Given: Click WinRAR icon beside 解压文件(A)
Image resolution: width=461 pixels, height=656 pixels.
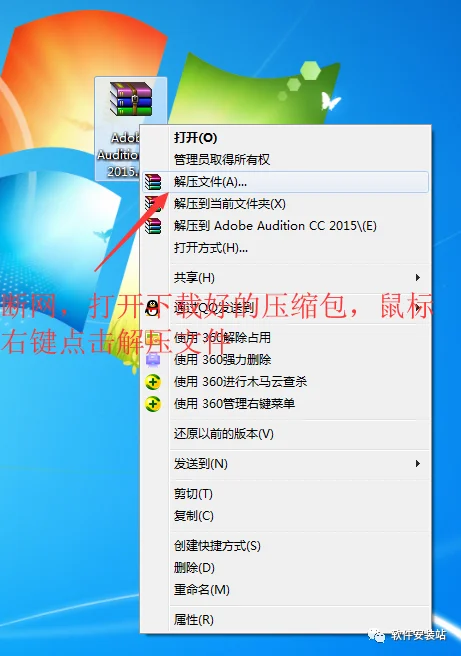Looking at the screenshot, I should click(153, 182).
